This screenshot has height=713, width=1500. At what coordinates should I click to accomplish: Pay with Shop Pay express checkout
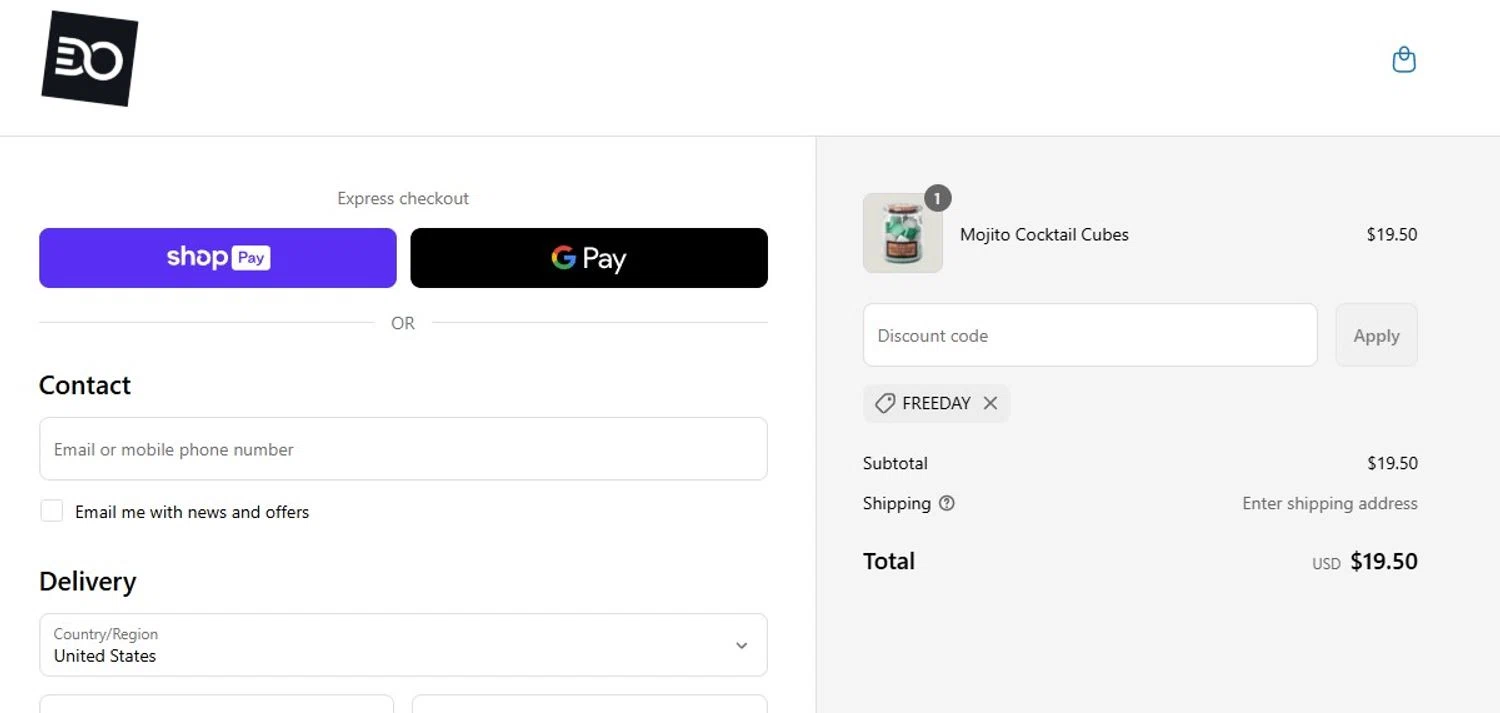point(218,258)
